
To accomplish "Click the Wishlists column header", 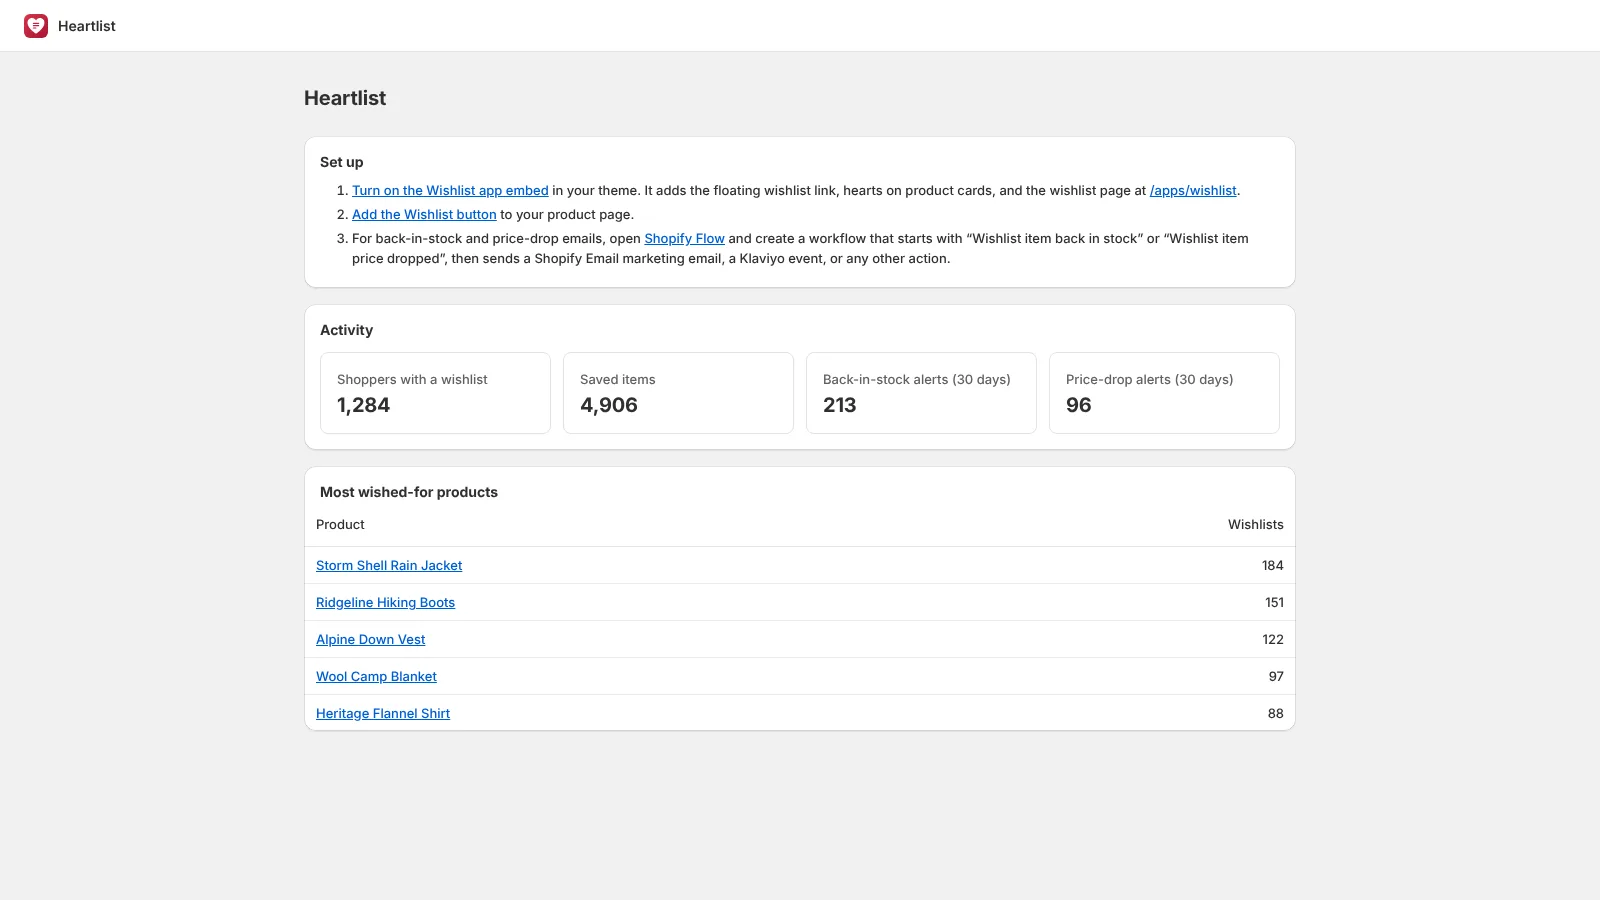I will pyautogui.click(x=1256, y=525).
